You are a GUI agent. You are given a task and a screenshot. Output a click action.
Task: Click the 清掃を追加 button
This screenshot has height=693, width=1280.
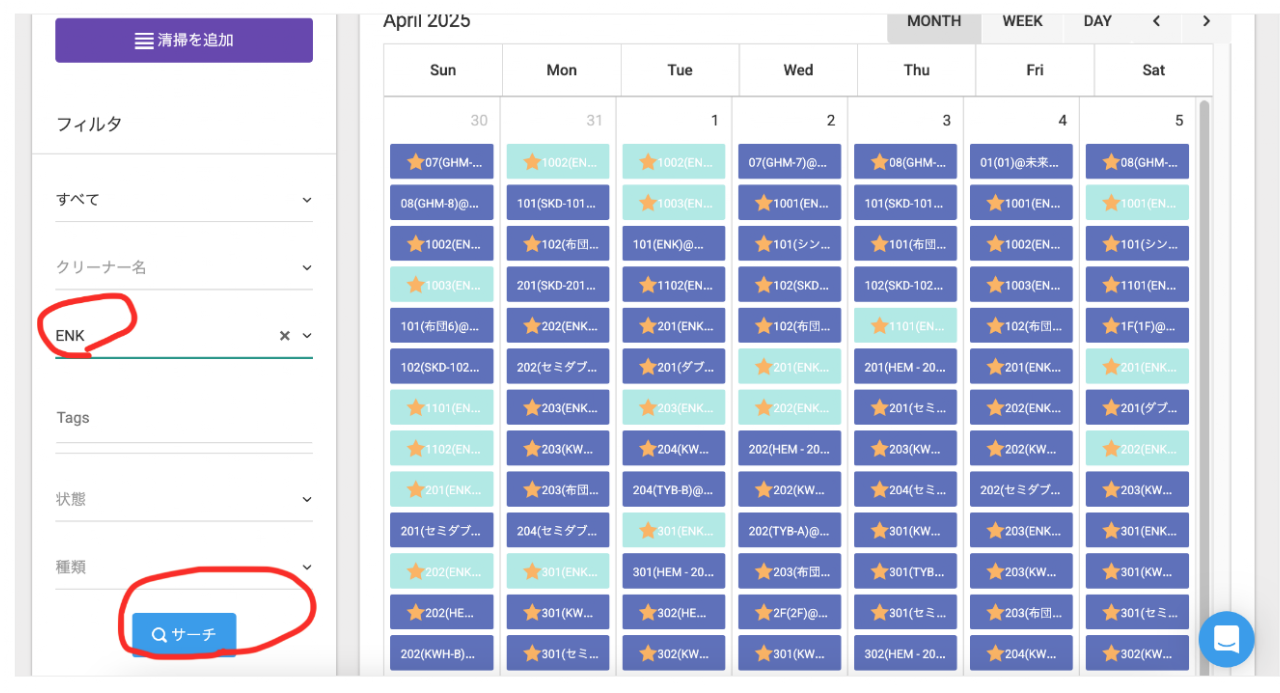184,41
